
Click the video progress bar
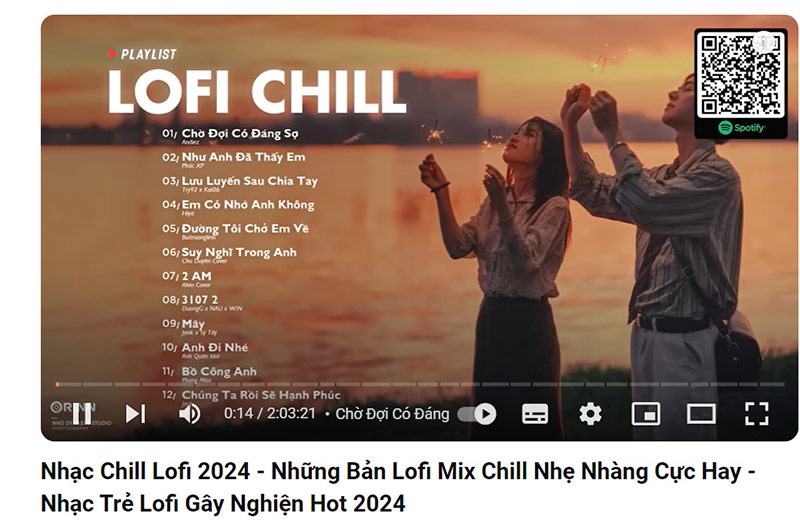(x=420, y=384)
